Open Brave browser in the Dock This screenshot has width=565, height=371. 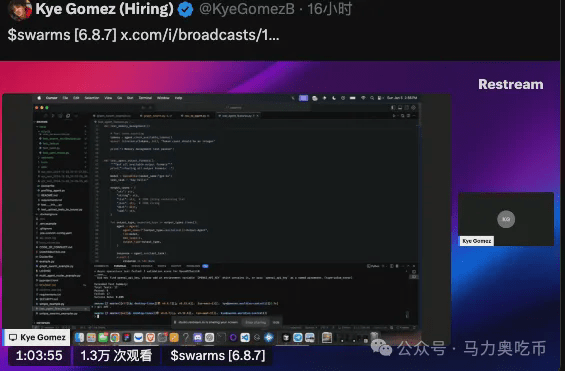pos(150,338)
